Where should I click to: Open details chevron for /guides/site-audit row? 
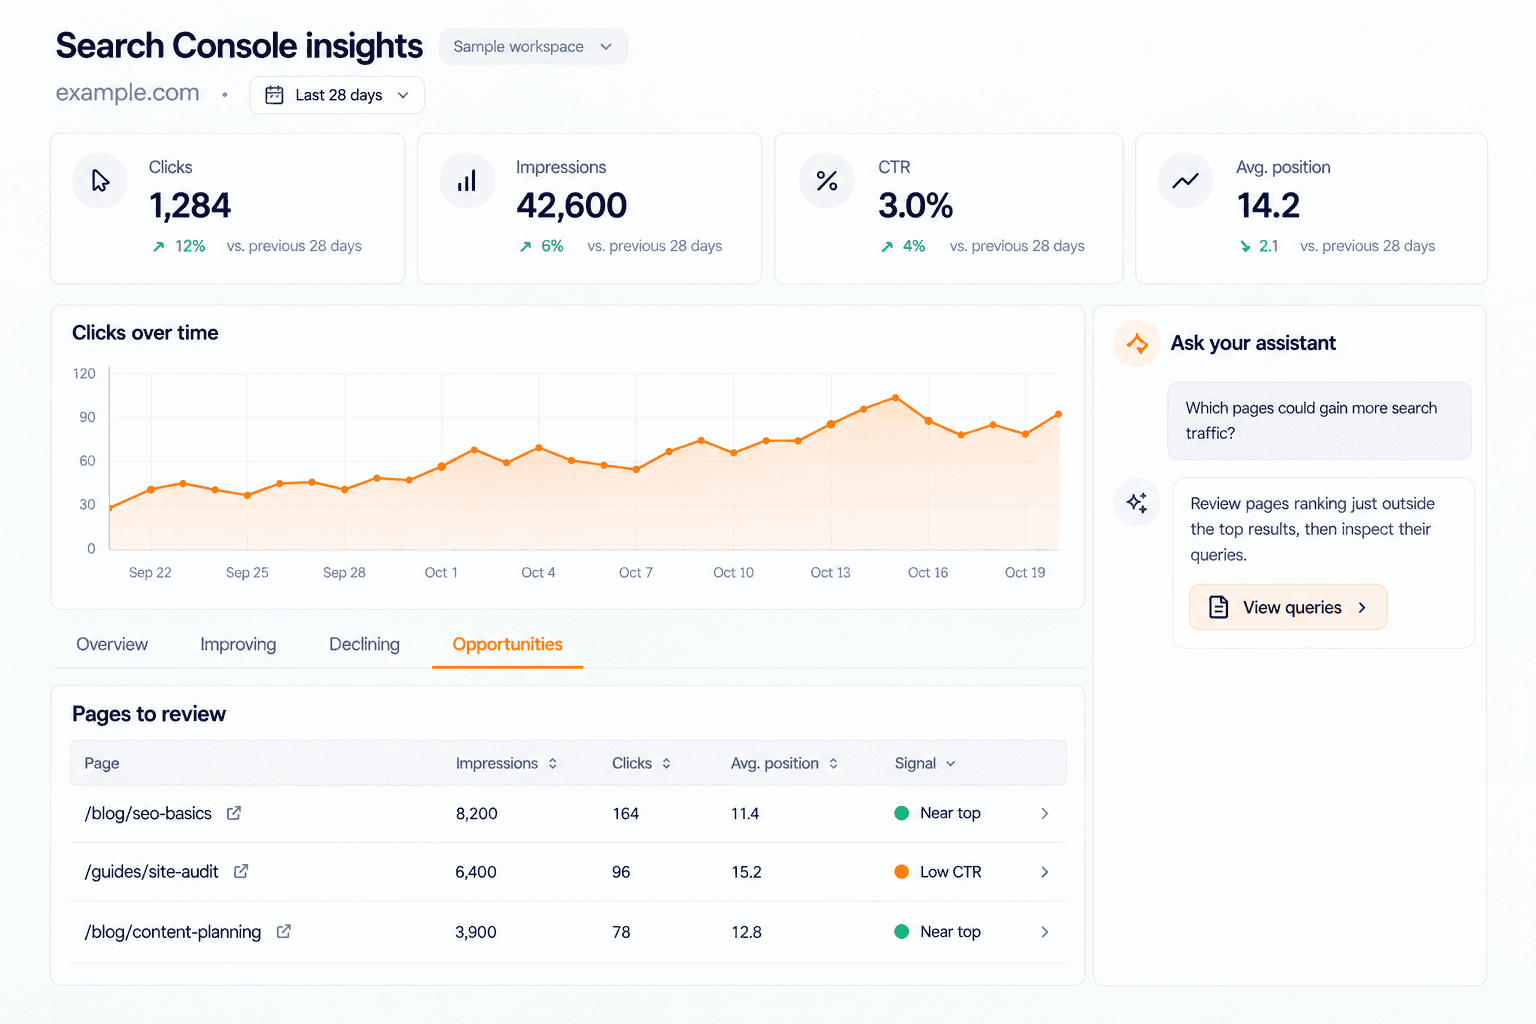pyautogui.click(x=1045, y=872)
